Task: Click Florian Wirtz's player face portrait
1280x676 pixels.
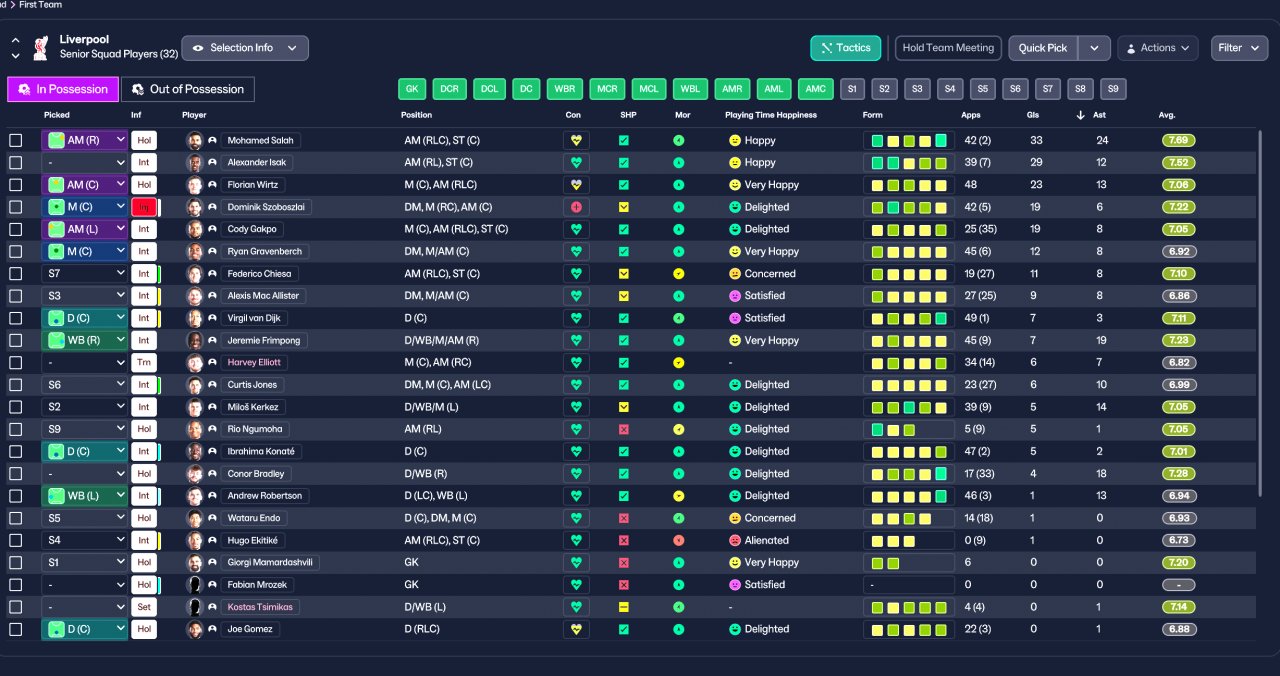Action: 195,185
